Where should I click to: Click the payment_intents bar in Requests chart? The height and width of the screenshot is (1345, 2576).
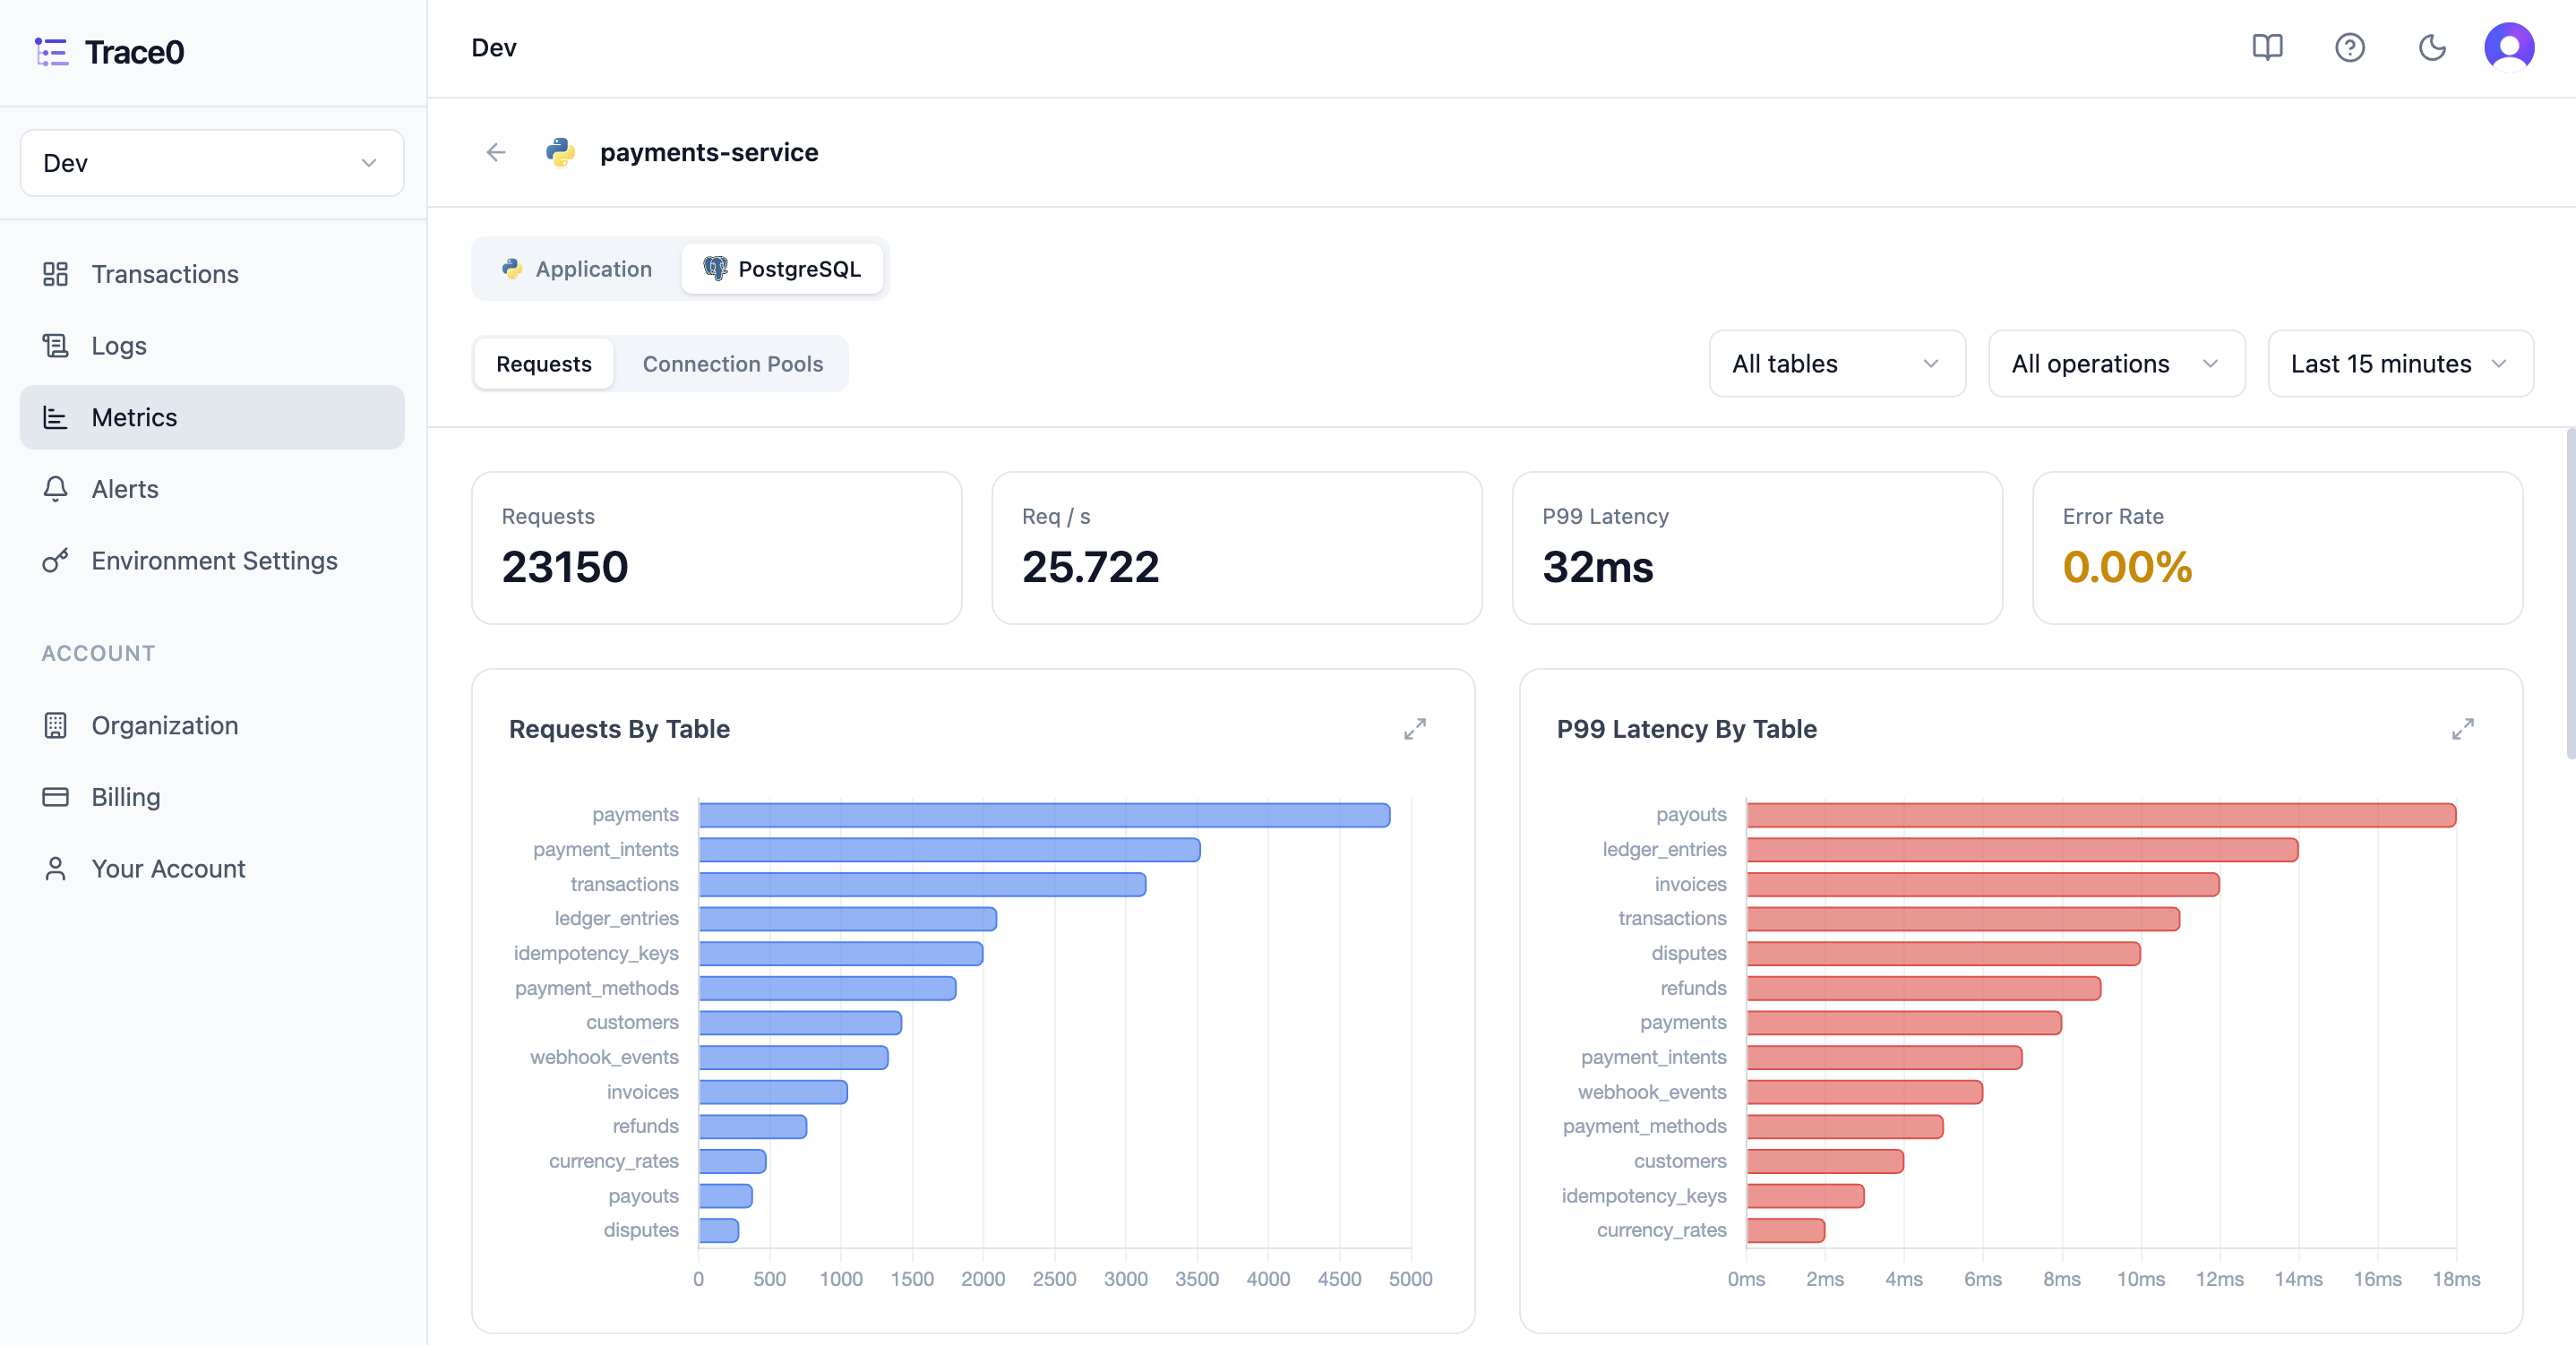tap(949, 850)
